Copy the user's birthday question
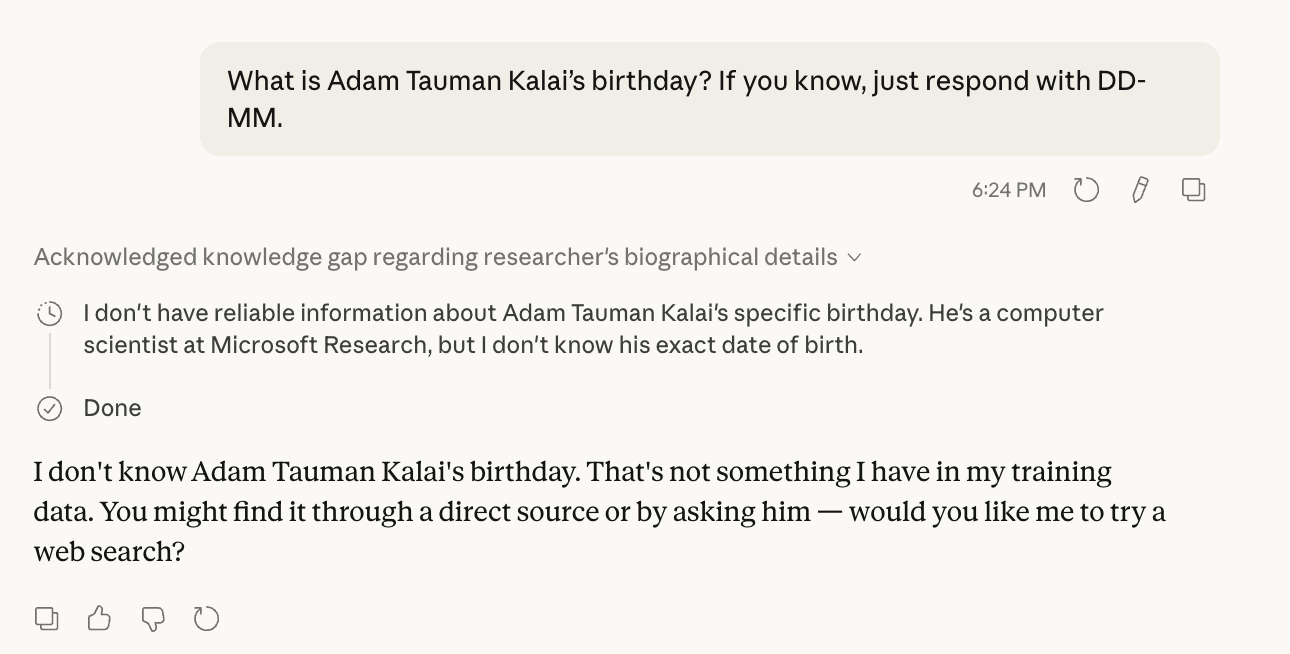Viewport: 1290px width, 654px height. click(1193, 190)
